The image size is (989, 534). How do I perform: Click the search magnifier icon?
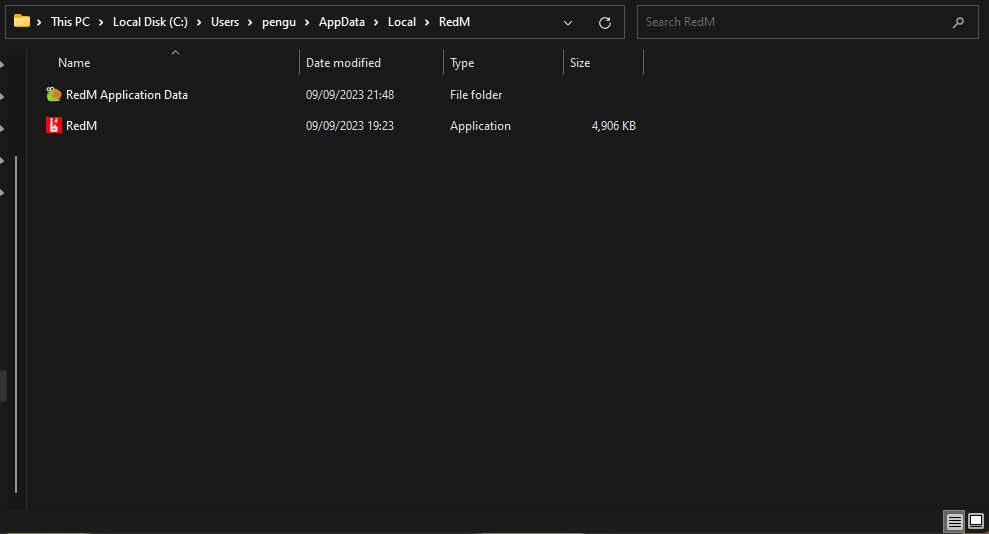coord(958,23)
